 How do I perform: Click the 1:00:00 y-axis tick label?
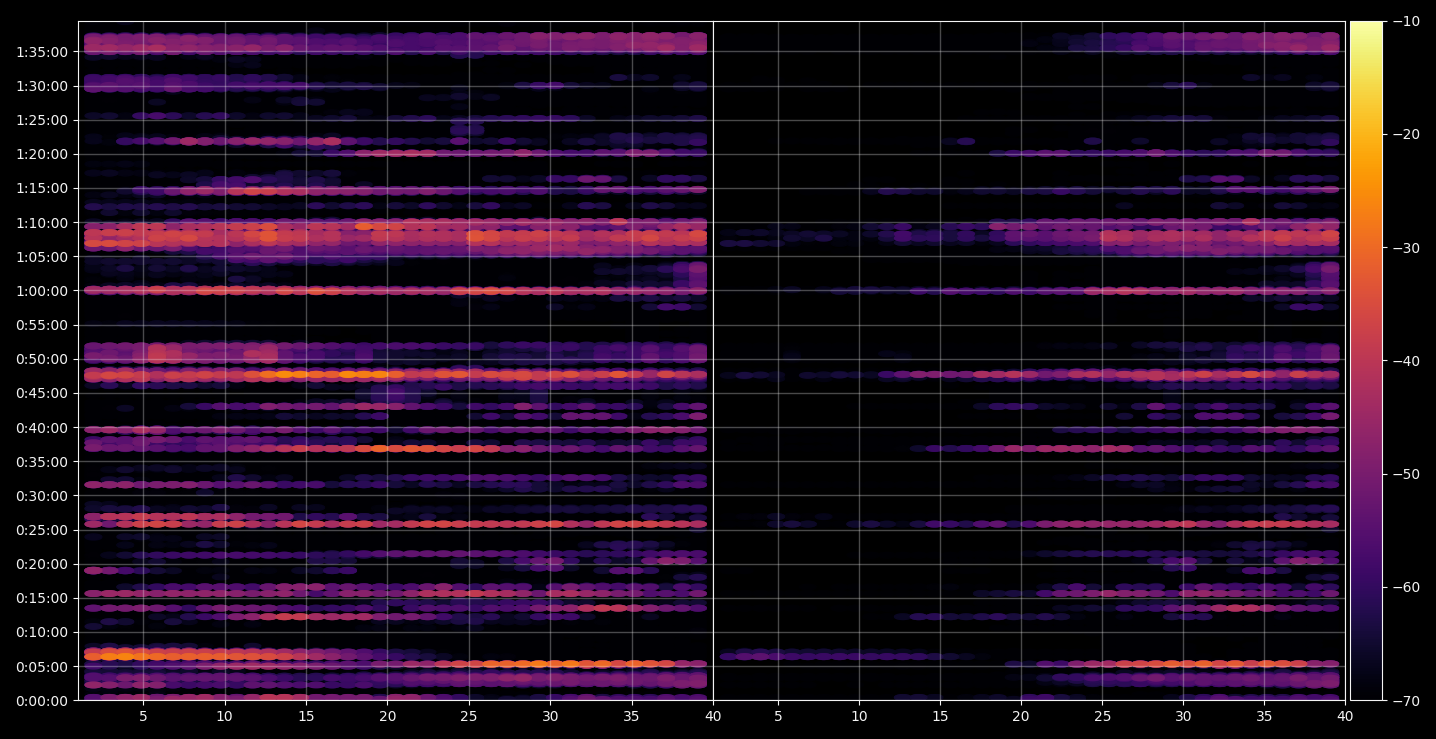42,291
